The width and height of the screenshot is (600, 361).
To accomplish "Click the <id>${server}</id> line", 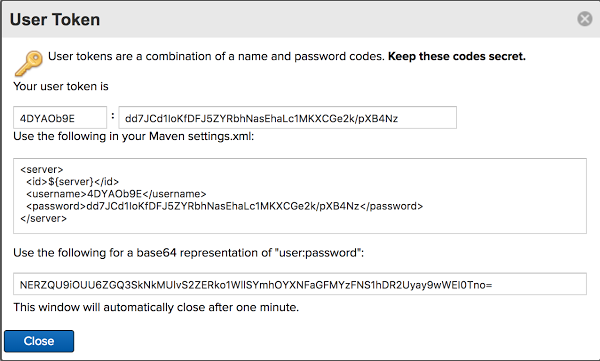I will [x=72, y=181].
